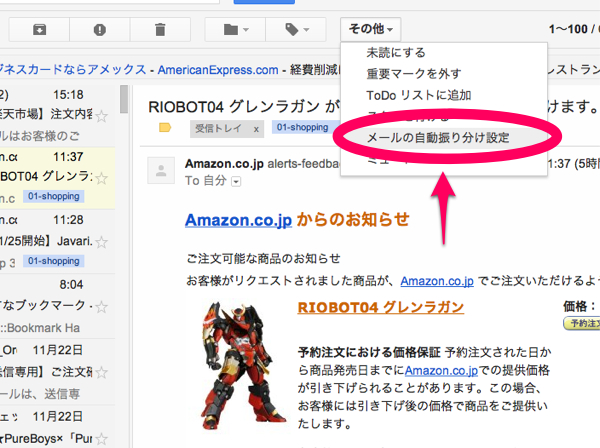
Task: Star the 11:28 Javari email
Action: click(x=102, y=242)
